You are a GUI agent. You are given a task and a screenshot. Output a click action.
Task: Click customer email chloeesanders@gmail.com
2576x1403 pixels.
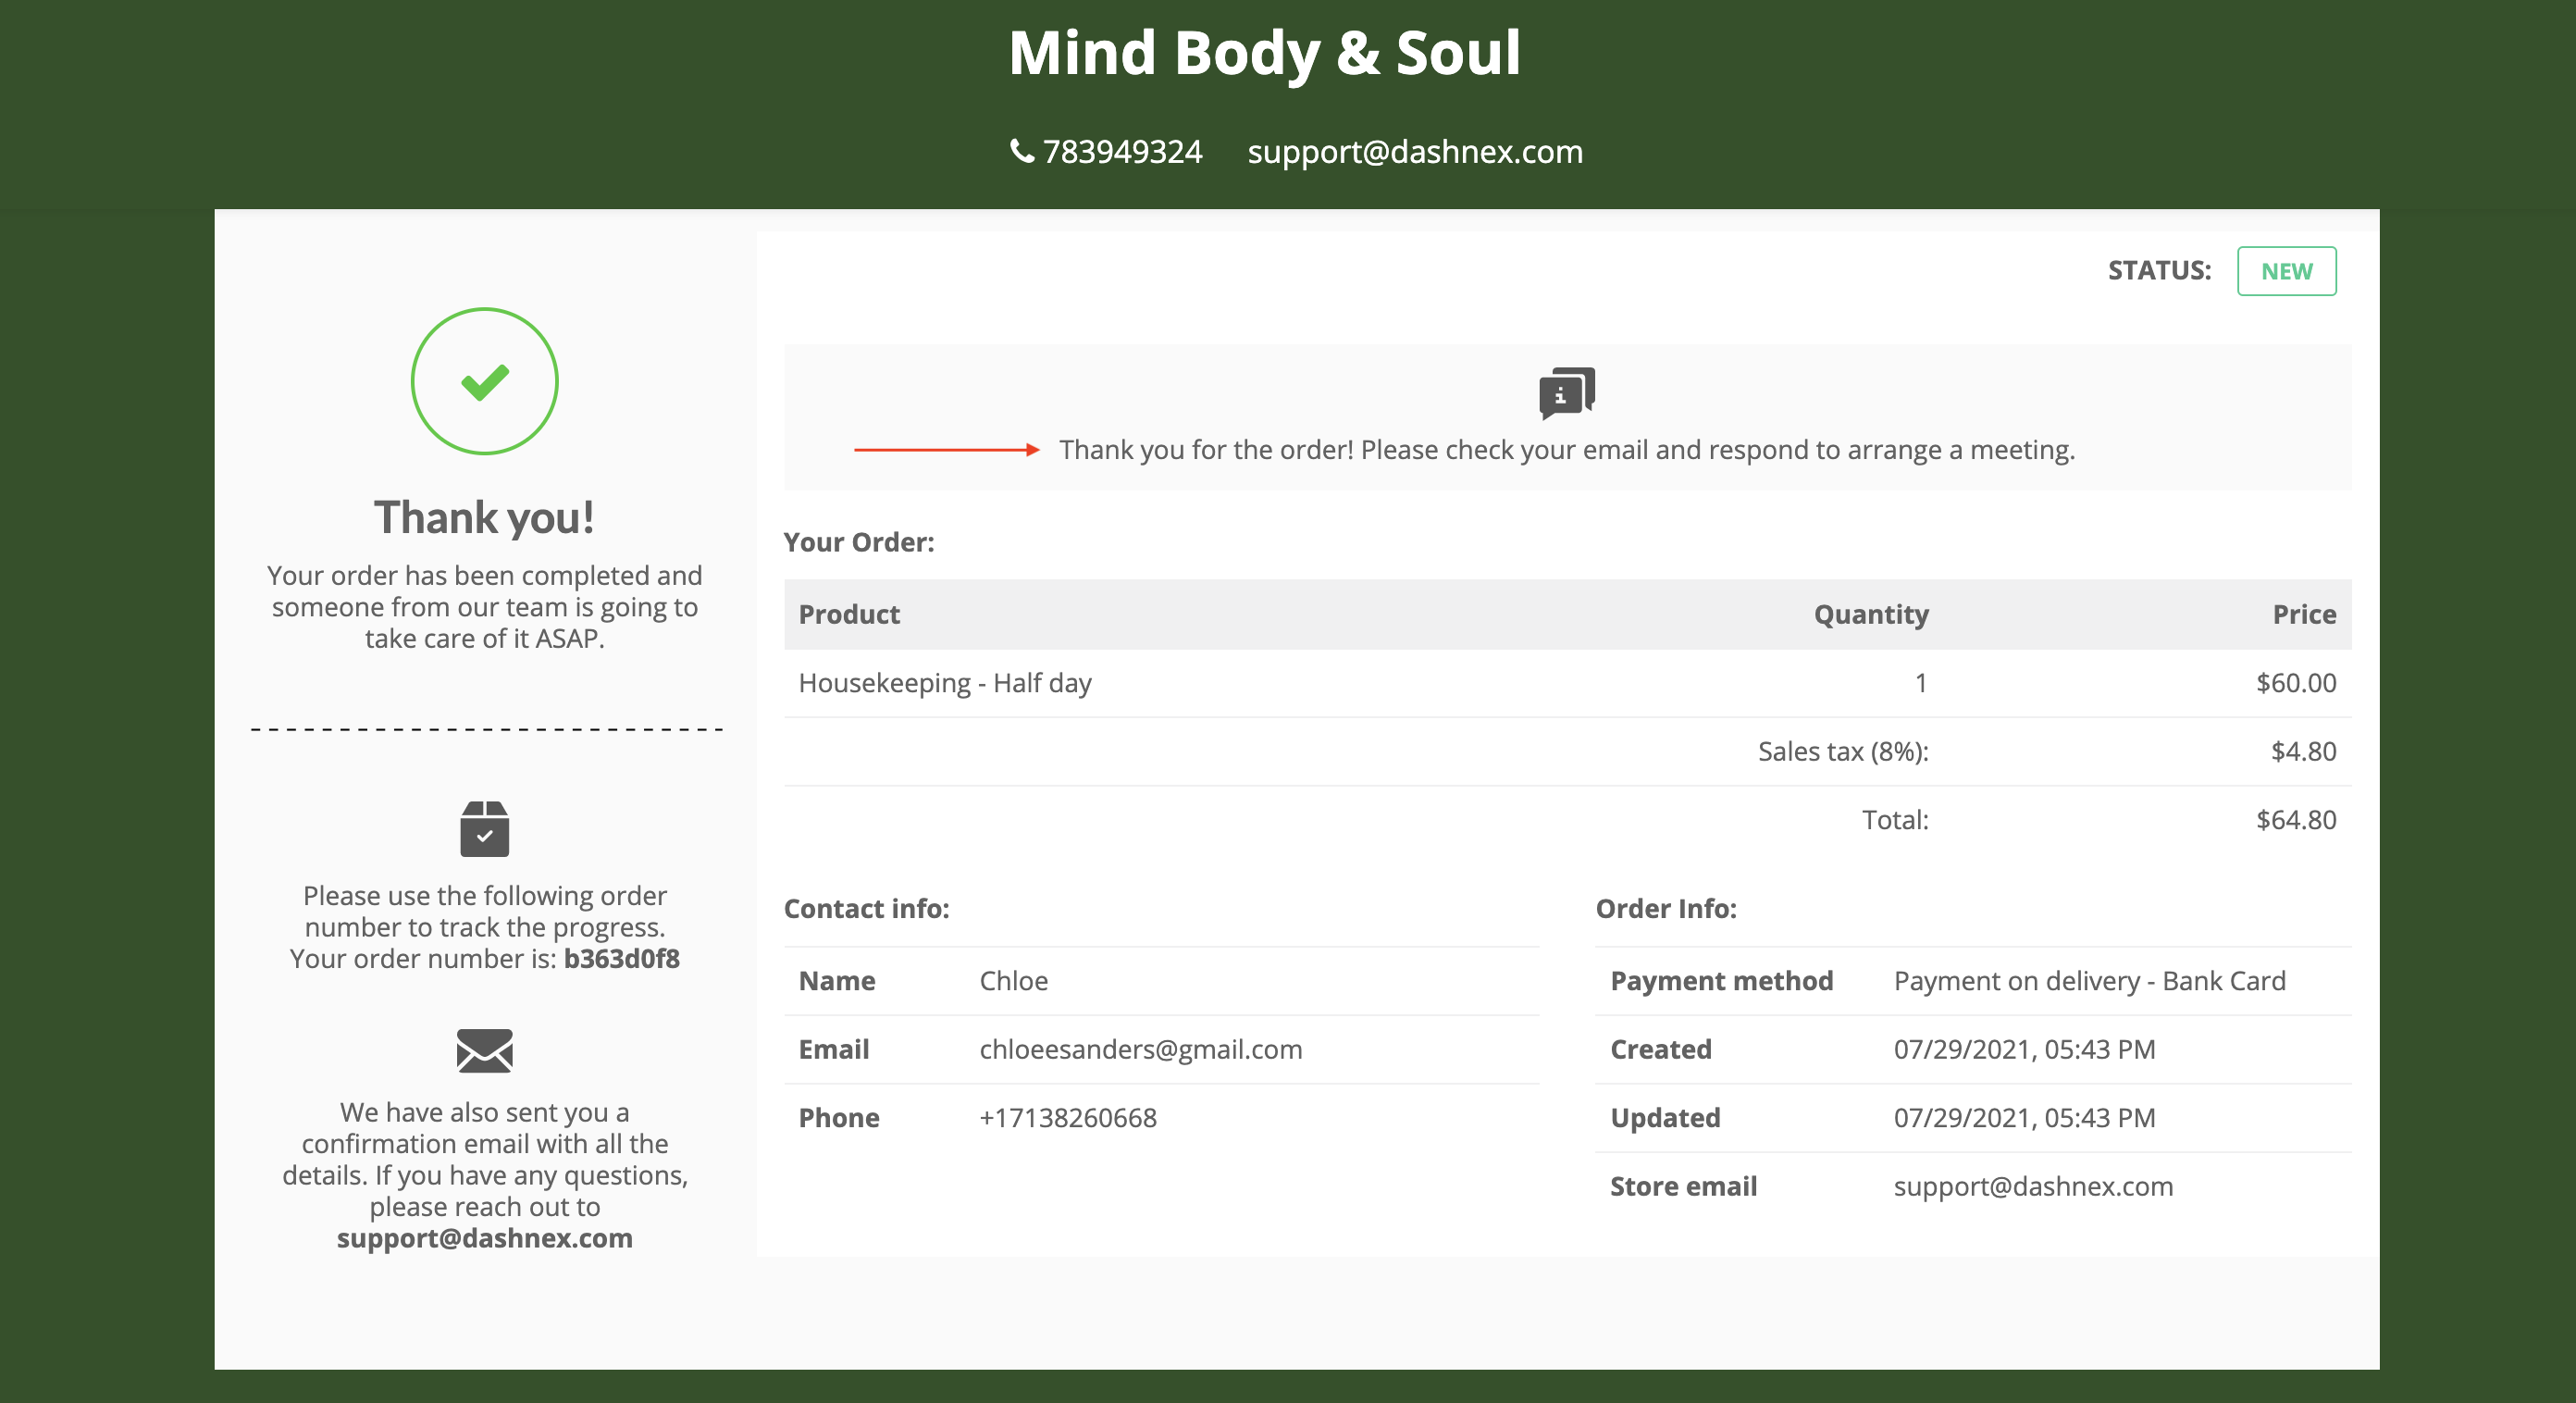click(x=1140, y=1049)
